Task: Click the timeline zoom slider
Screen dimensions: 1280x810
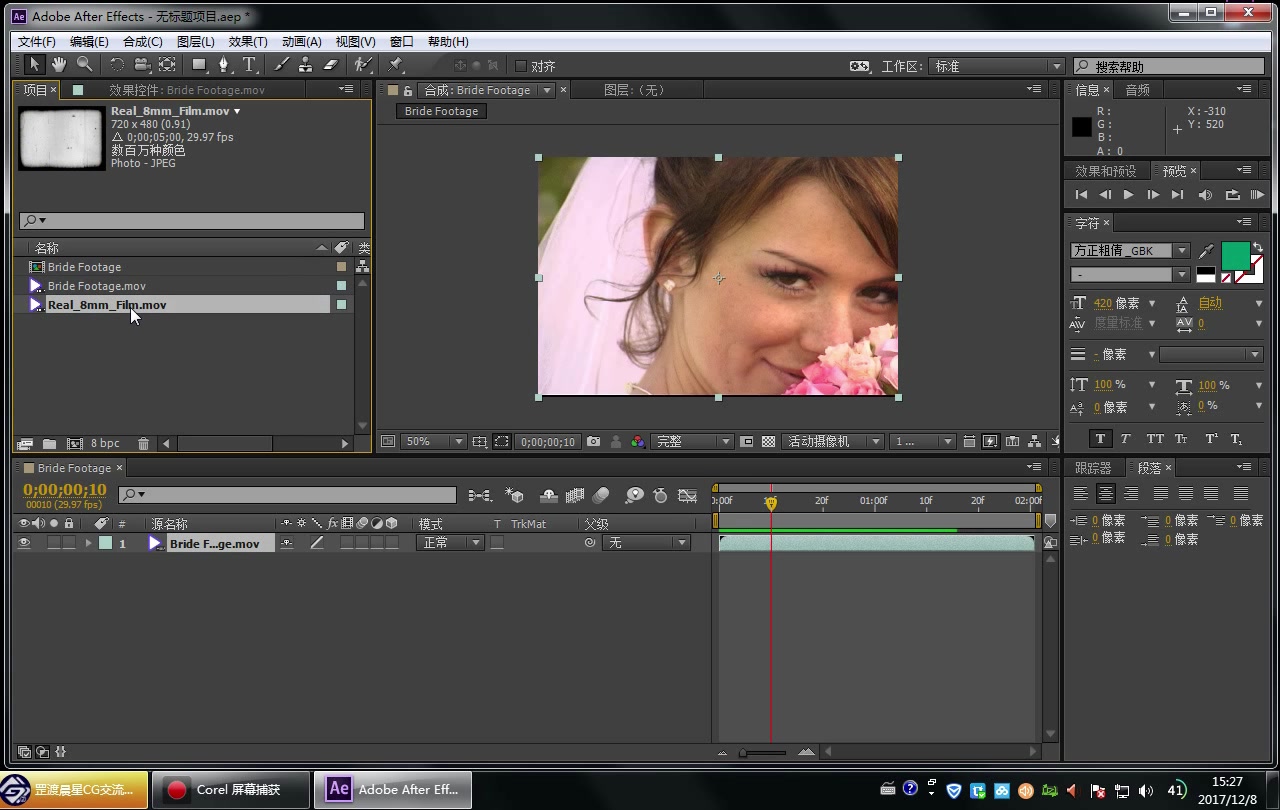Action: [766, 753]
